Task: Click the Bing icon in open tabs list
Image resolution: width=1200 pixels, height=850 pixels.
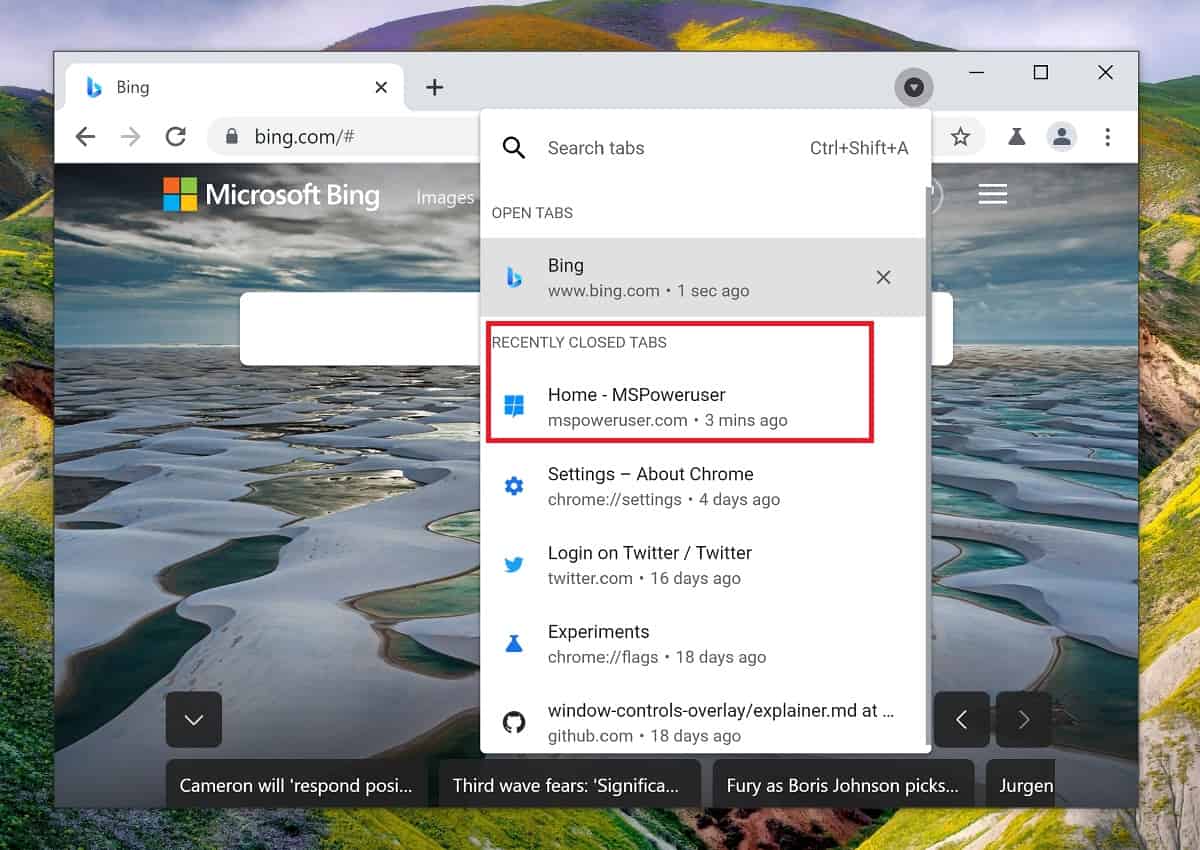Action: pos(514,277)
